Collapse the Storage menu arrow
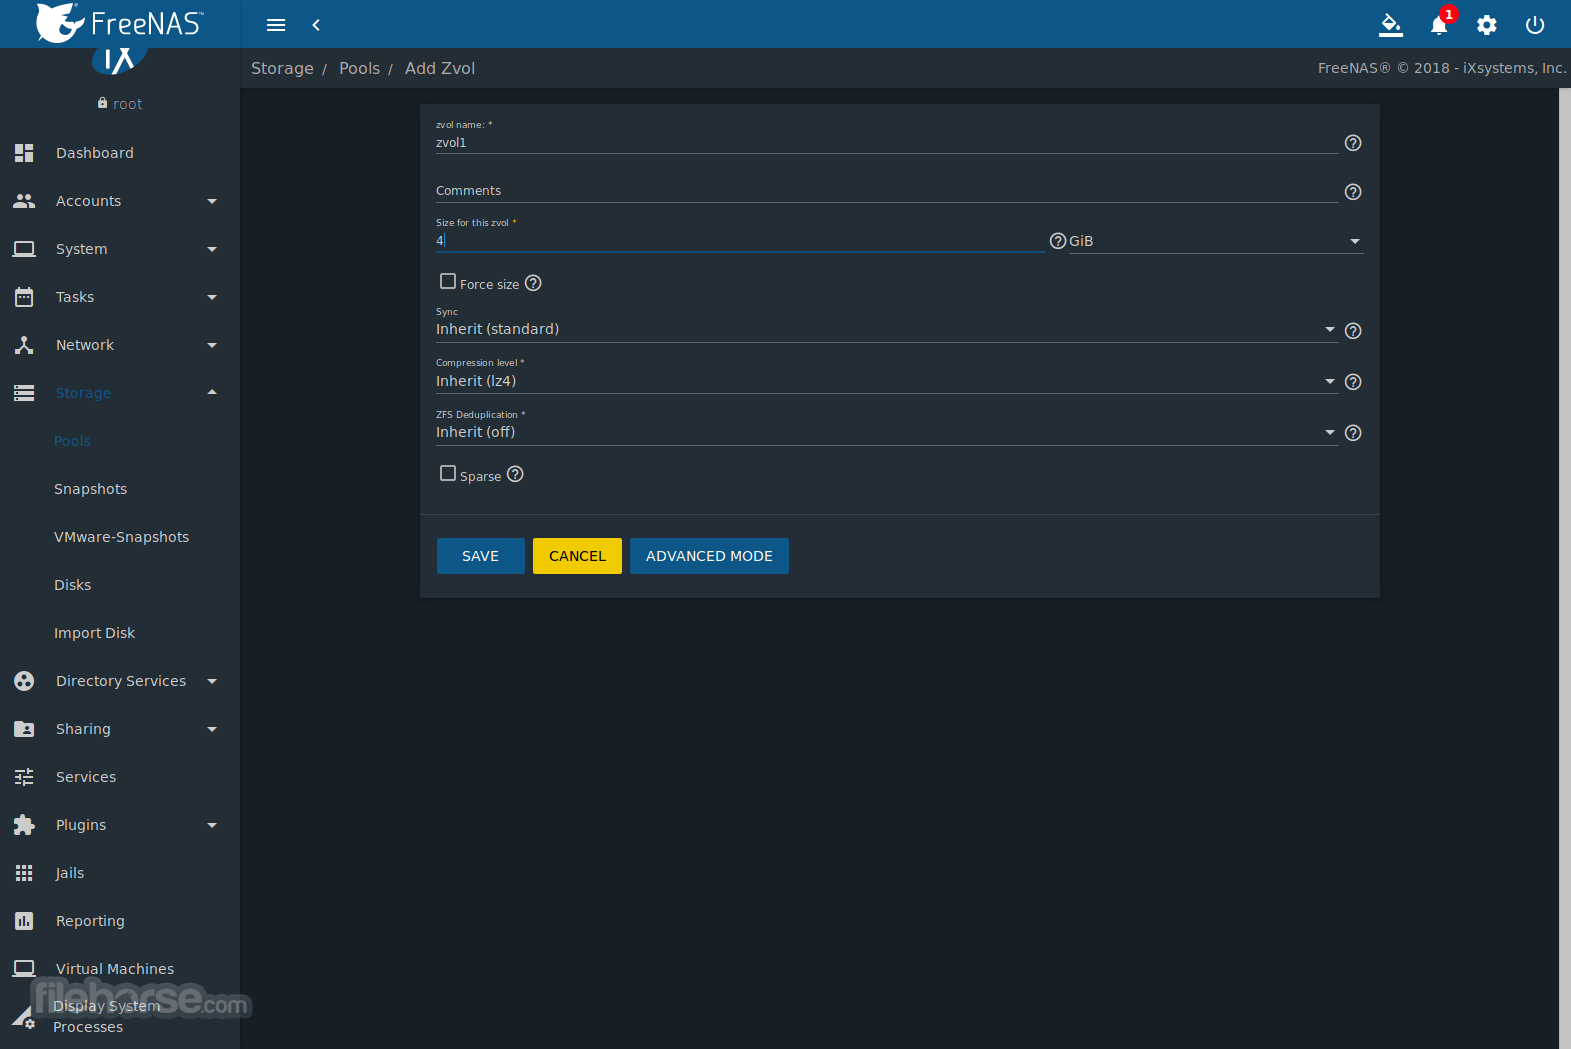 [x=212, y=392]
